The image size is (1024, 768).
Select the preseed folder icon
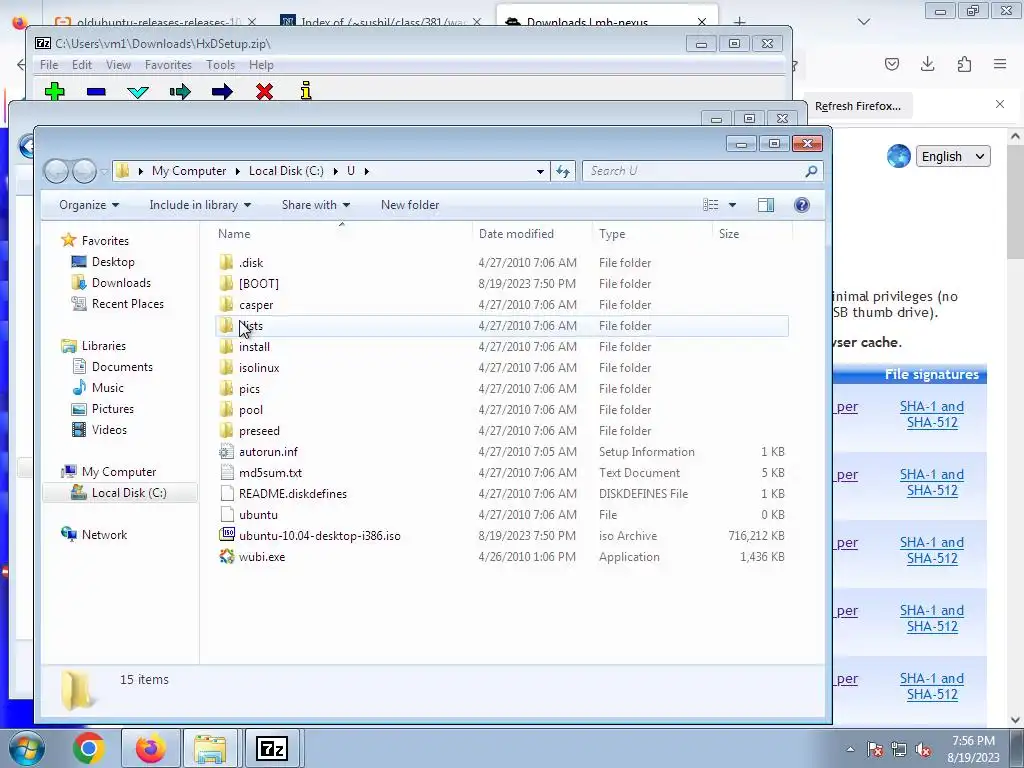tap(226, 430)
